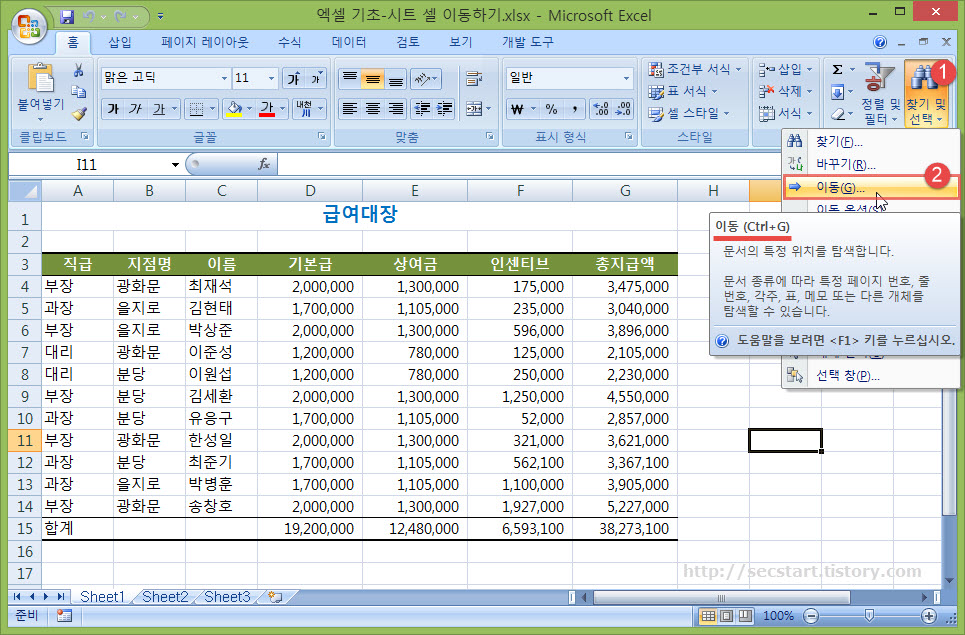Set middle vertical alignment
Screen dimensions: 965x635
372,78
